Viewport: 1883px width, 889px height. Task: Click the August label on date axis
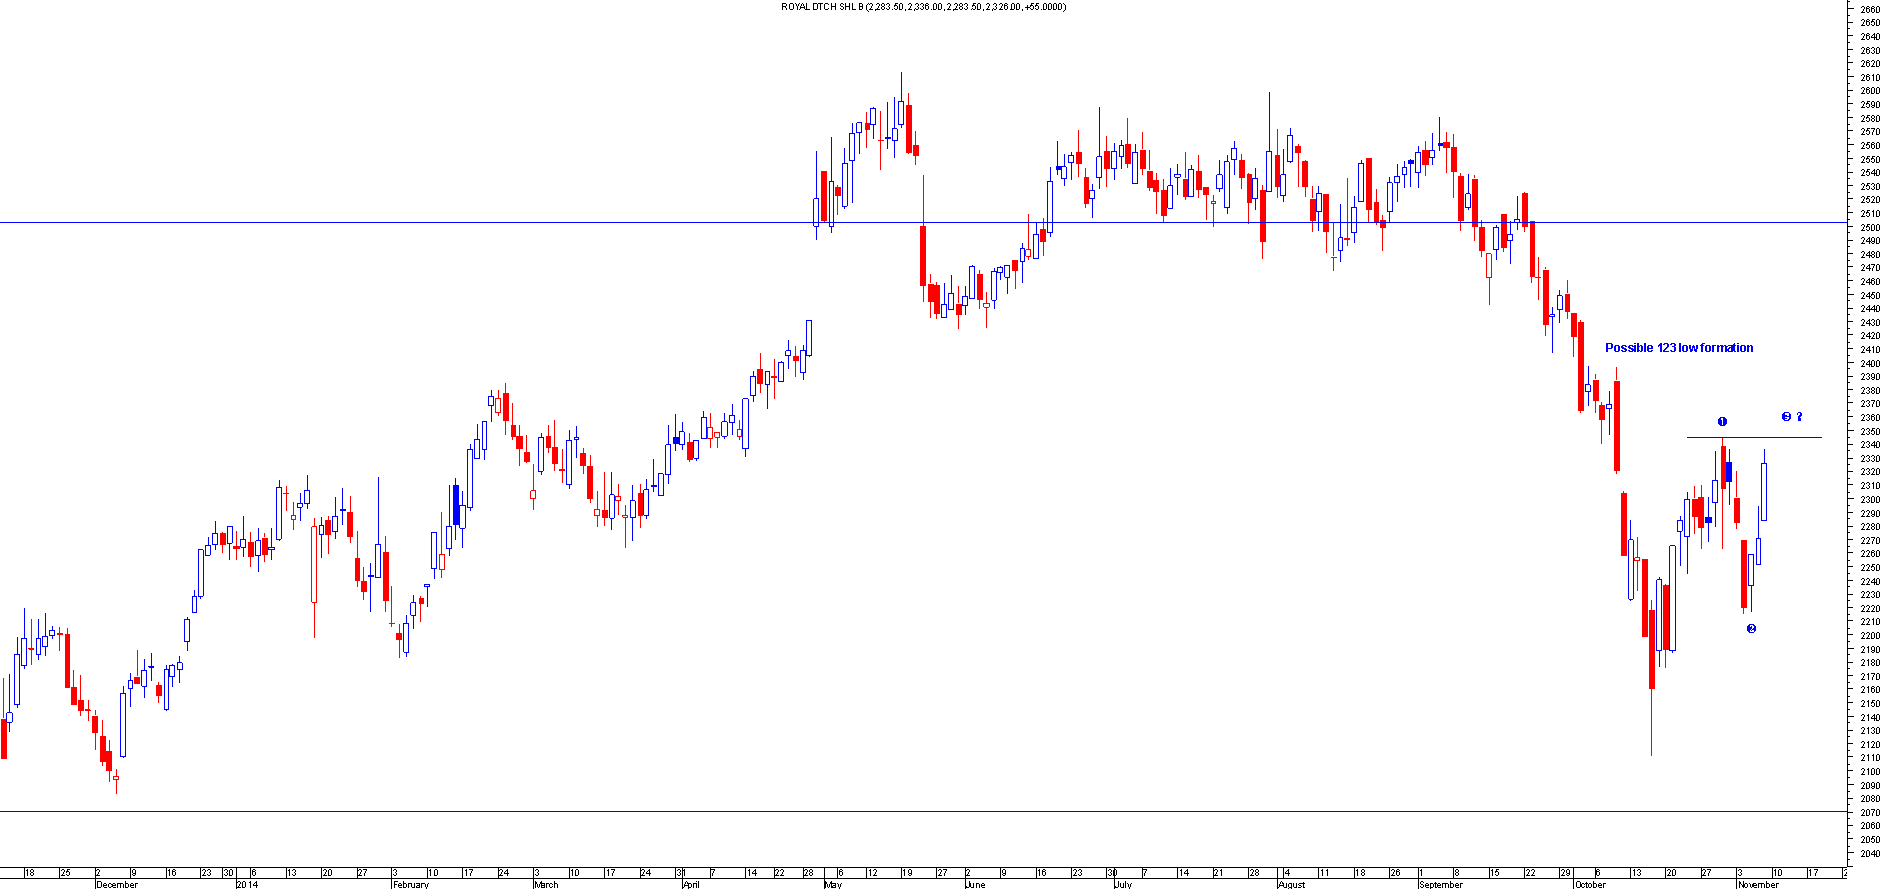(x=1292, y=884)
